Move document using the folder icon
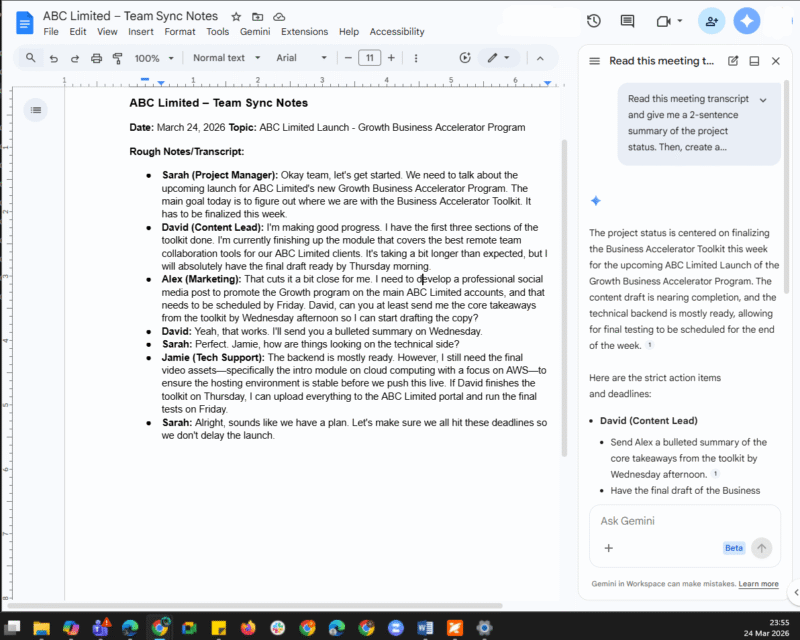This screenshot has height=640, width=800. click(258, 17)
